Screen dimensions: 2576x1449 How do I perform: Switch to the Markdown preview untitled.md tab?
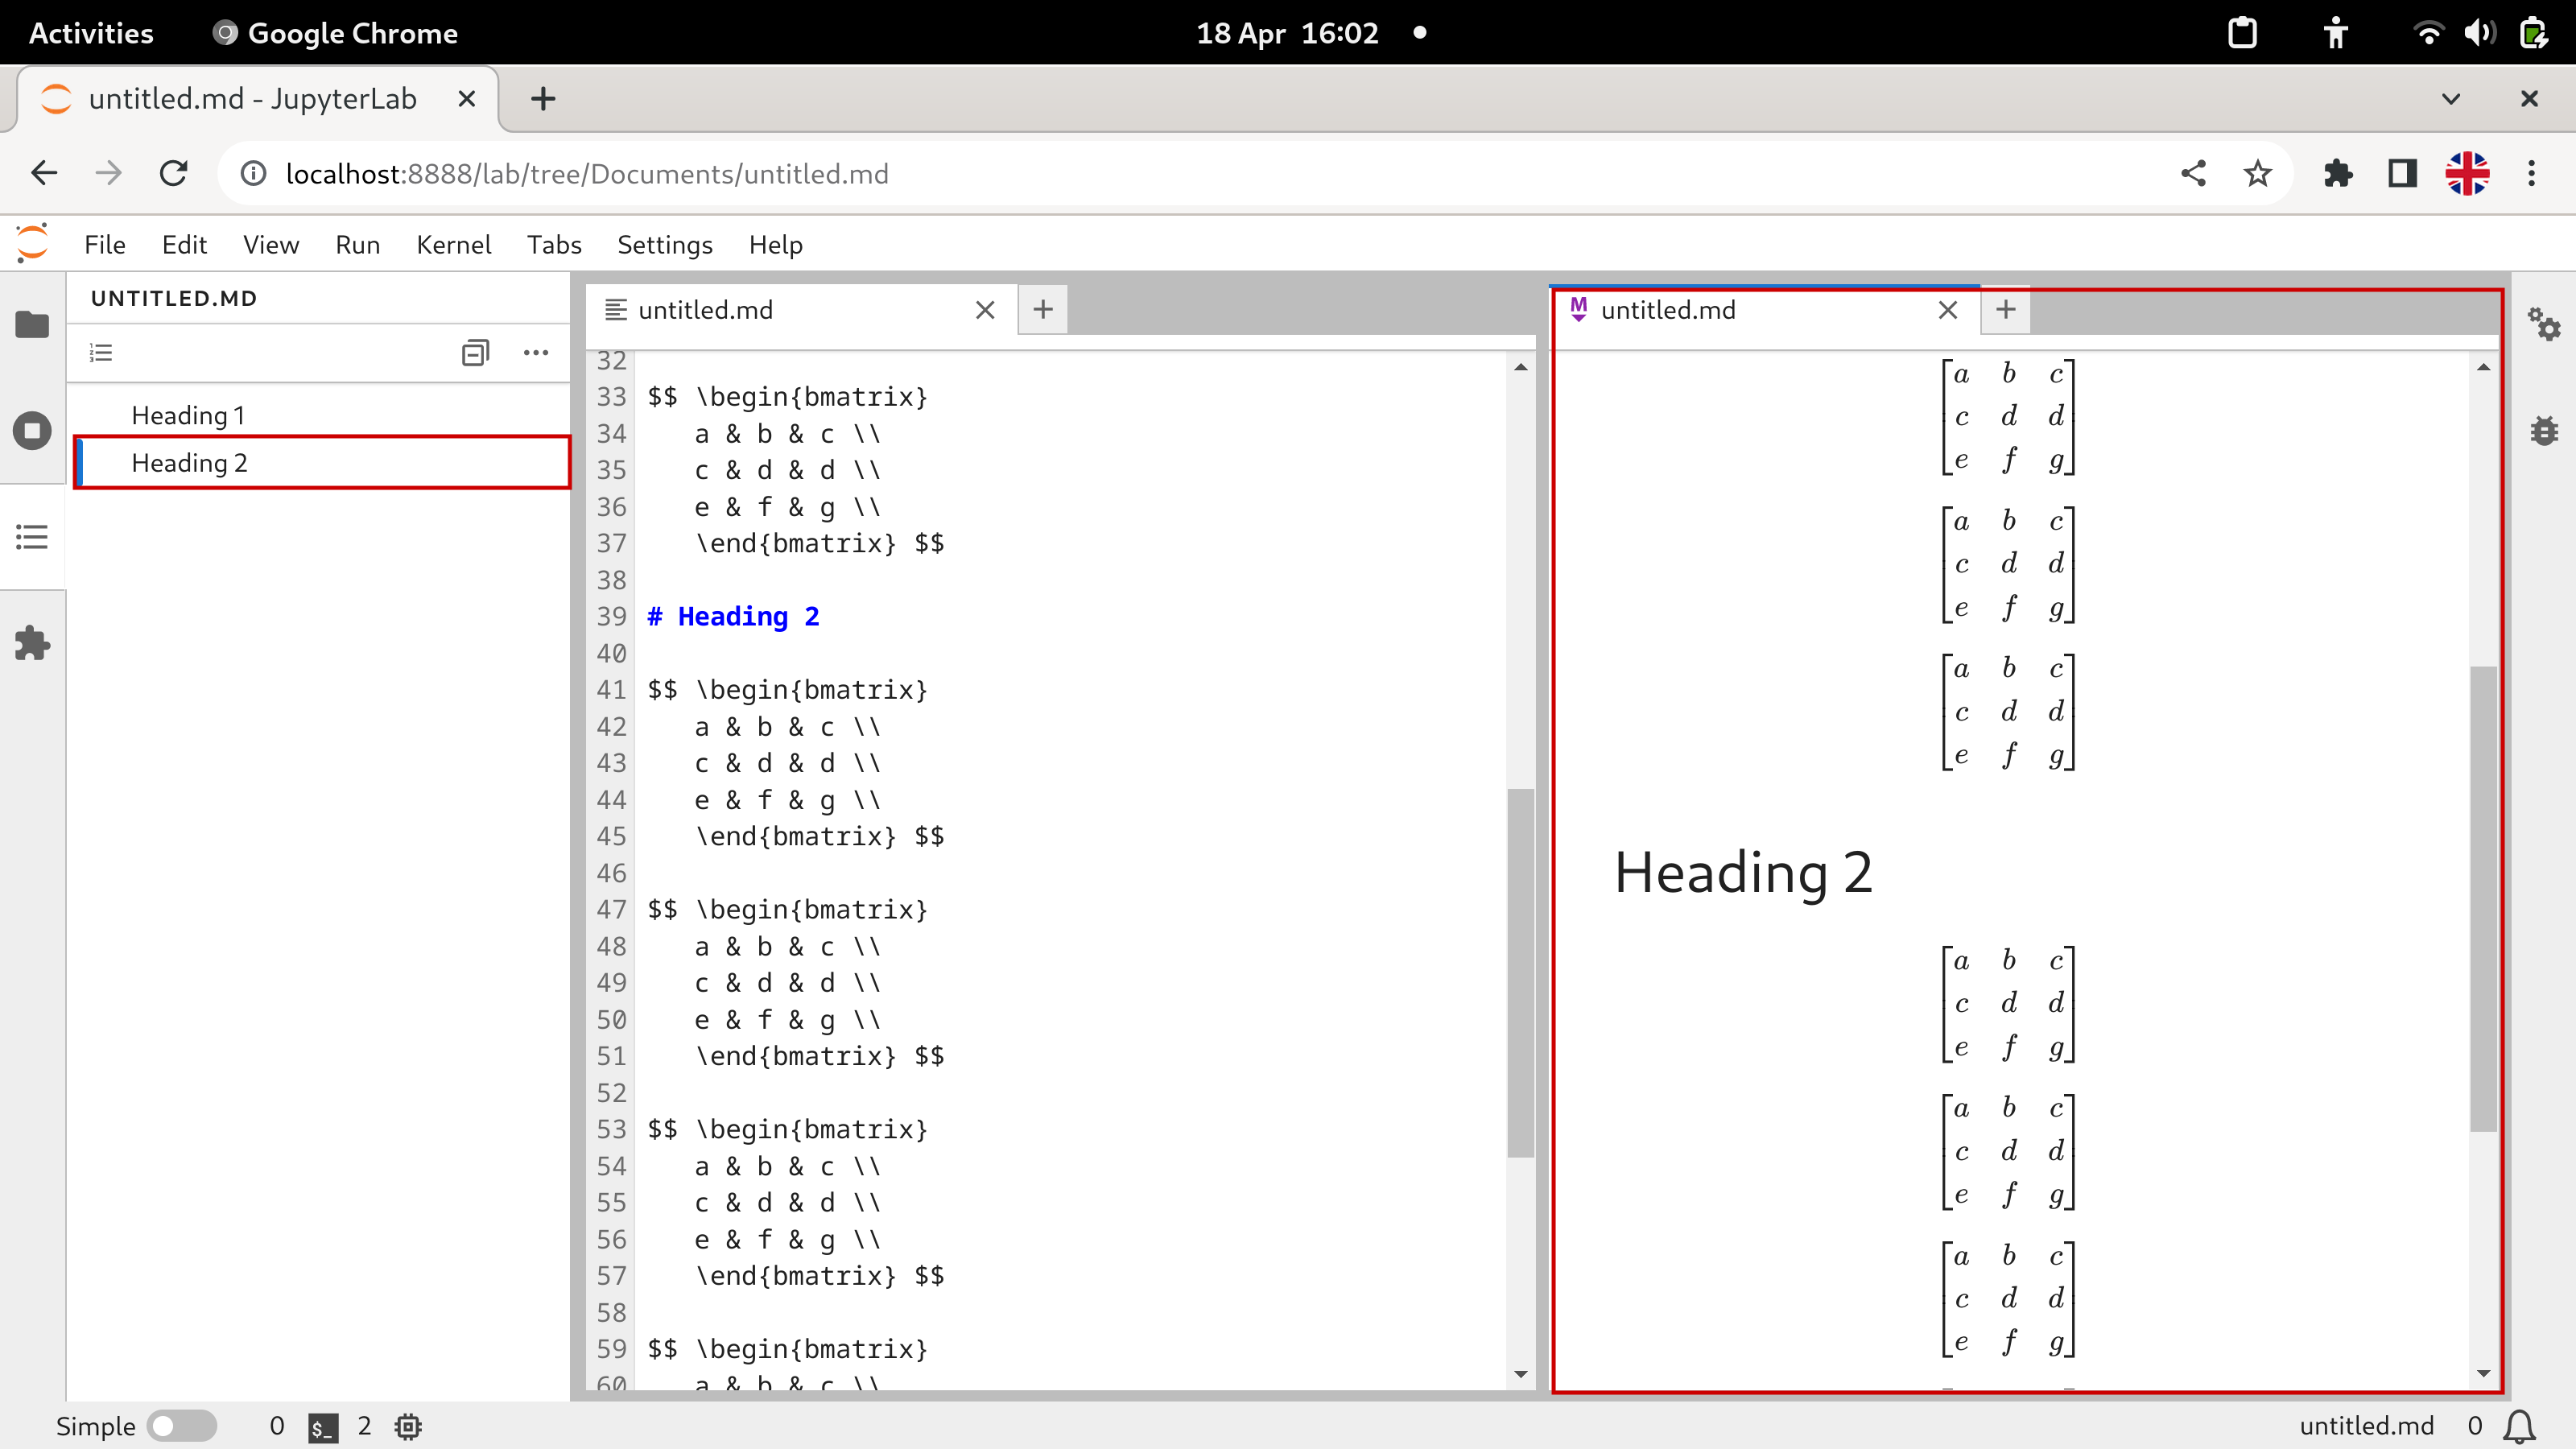coord(1668,310)
